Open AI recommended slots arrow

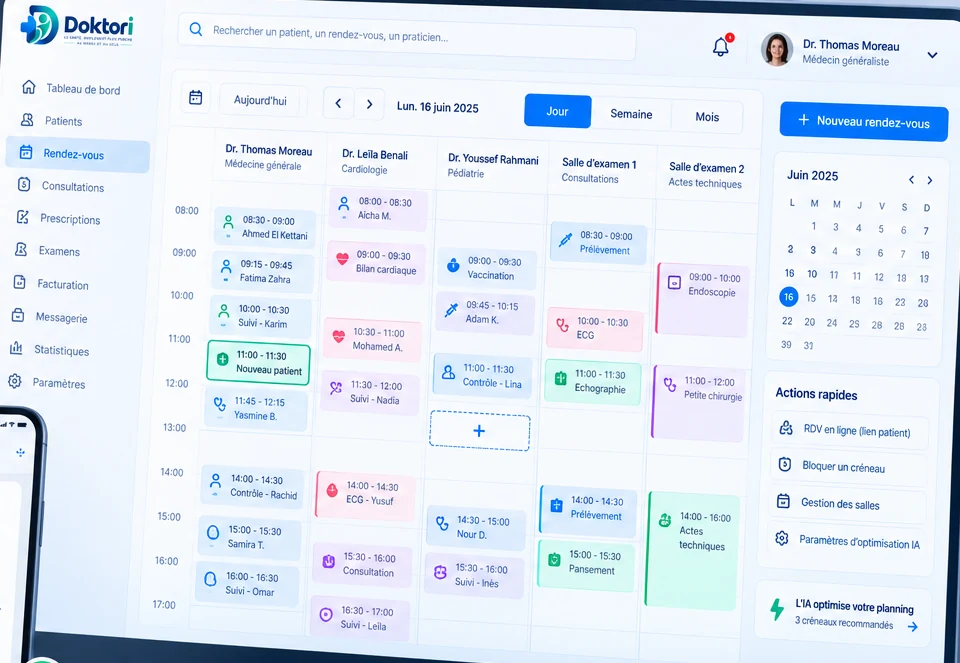913,627
